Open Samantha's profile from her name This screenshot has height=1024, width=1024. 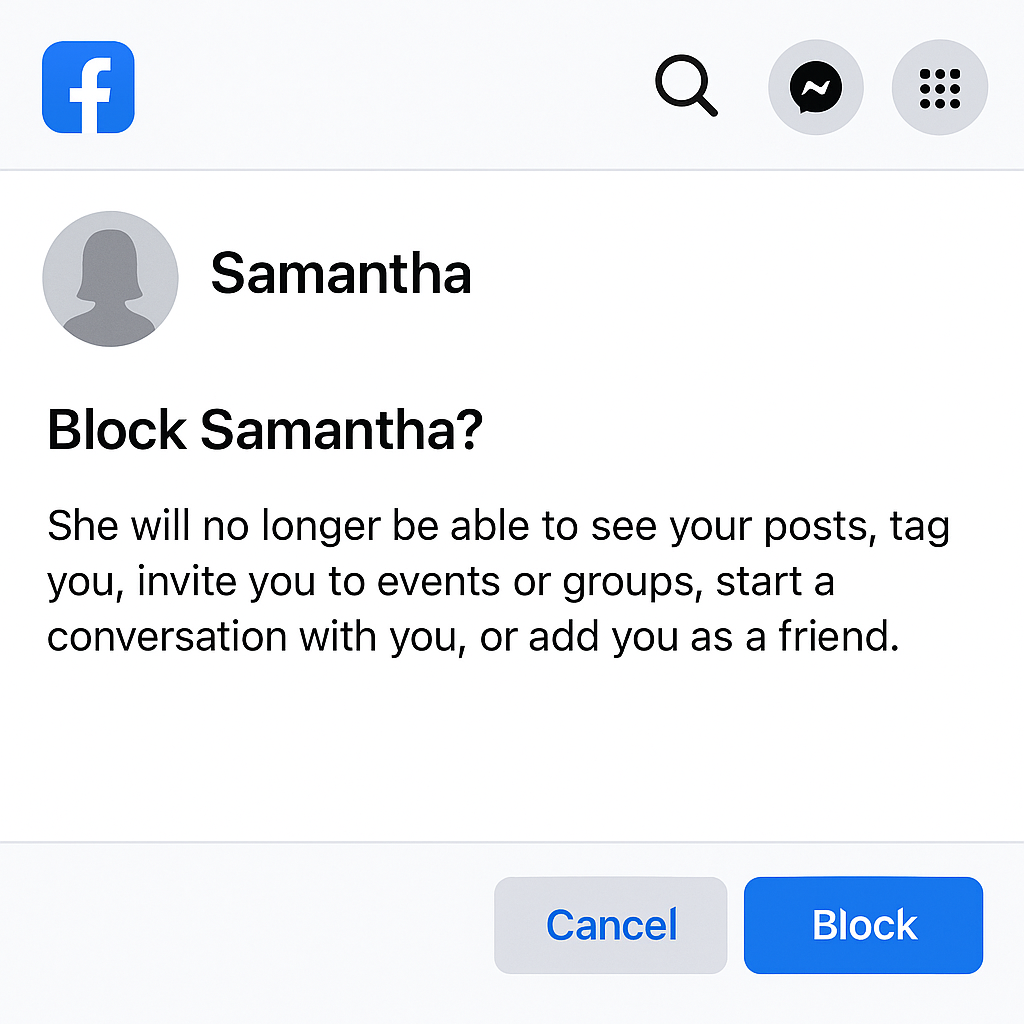pos(341,273)
